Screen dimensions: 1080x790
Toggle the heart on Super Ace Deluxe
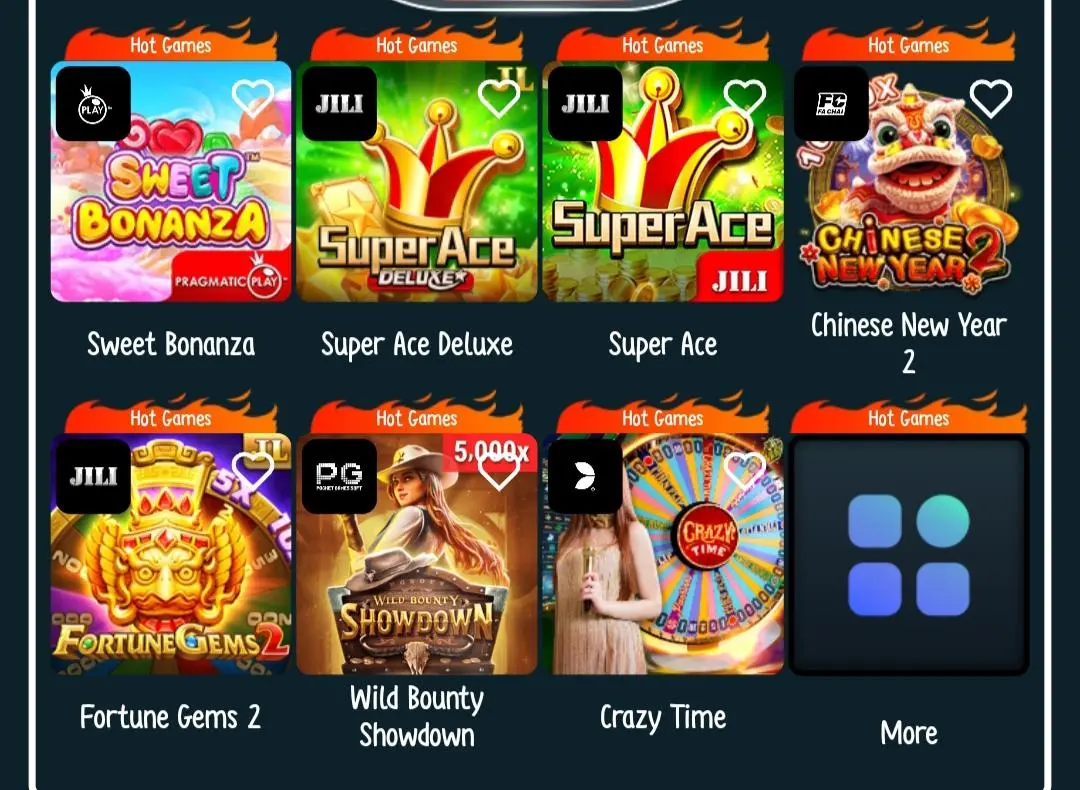(x=499, y=98)
